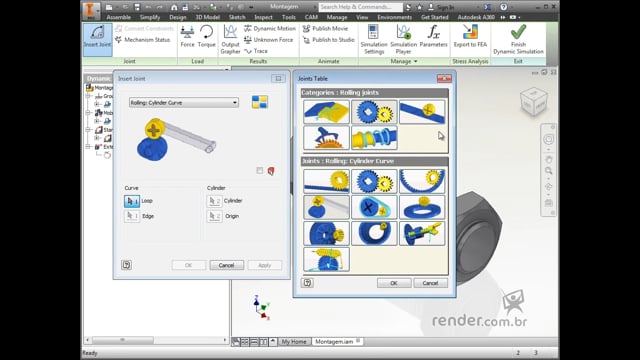Open the fx Parameters tool
The image size is (640, 360).
click(x=433, y=36)
